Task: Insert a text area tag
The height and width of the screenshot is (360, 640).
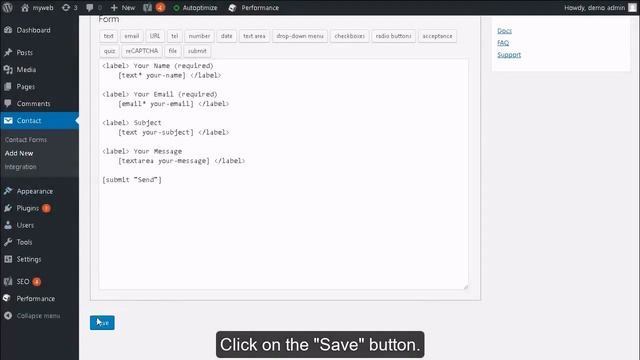Action: pos(254,36)
